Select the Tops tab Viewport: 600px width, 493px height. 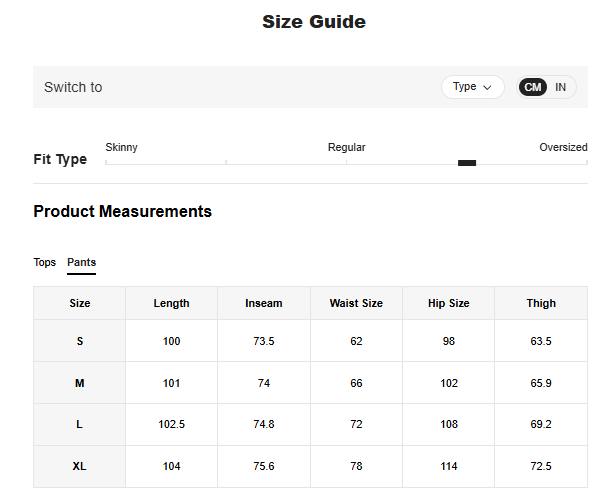(45, 262)
